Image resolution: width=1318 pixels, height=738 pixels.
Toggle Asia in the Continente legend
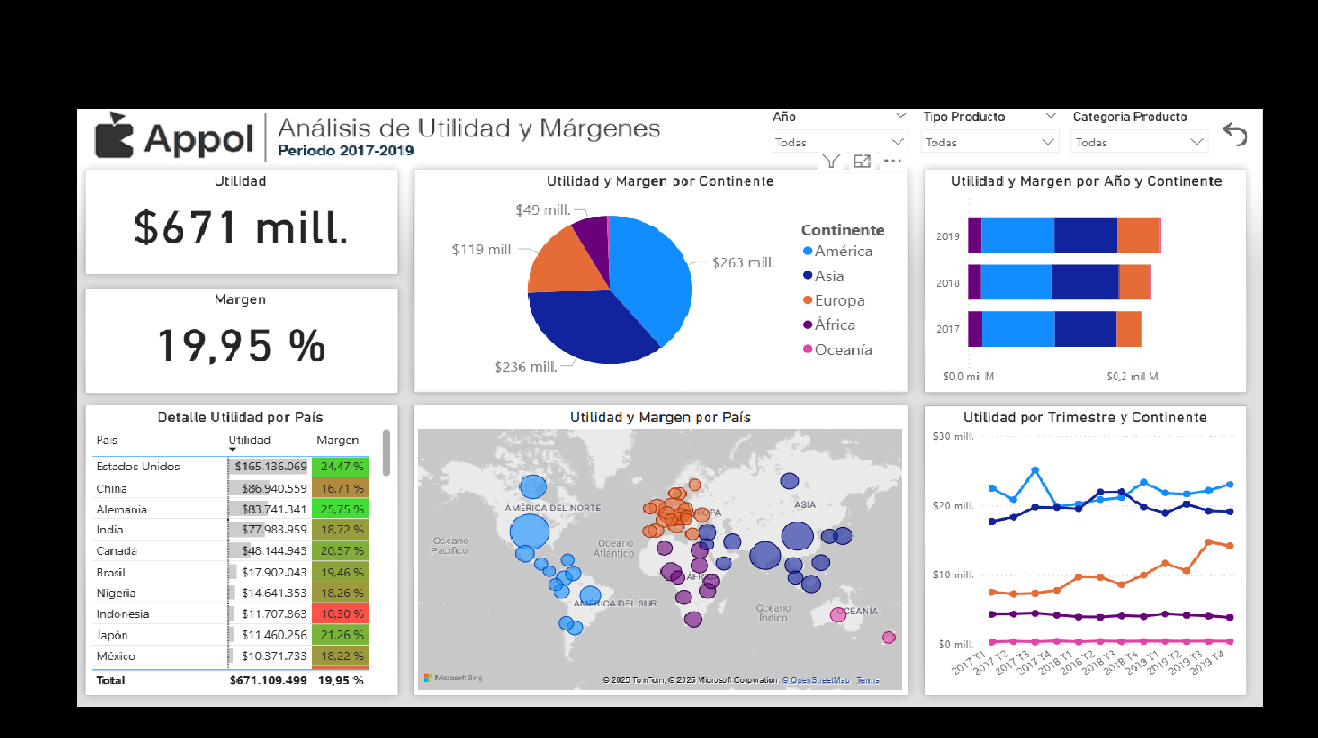[x=828, y=276]
